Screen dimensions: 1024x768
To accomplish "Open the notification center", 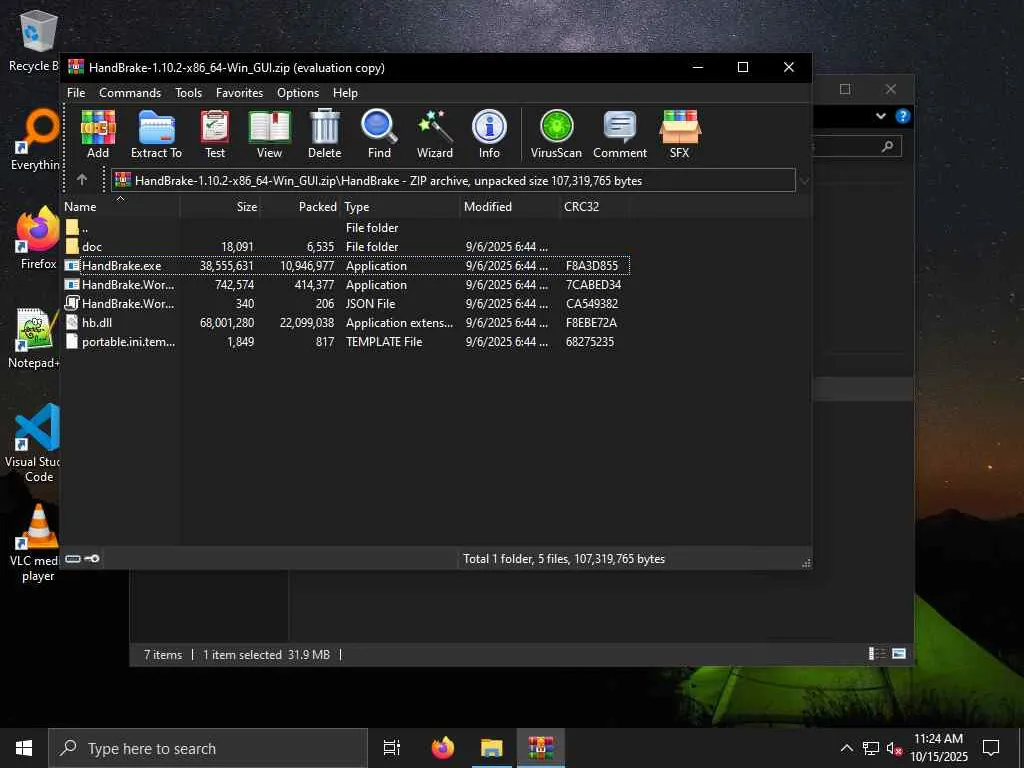I will (x=991, y=748).
